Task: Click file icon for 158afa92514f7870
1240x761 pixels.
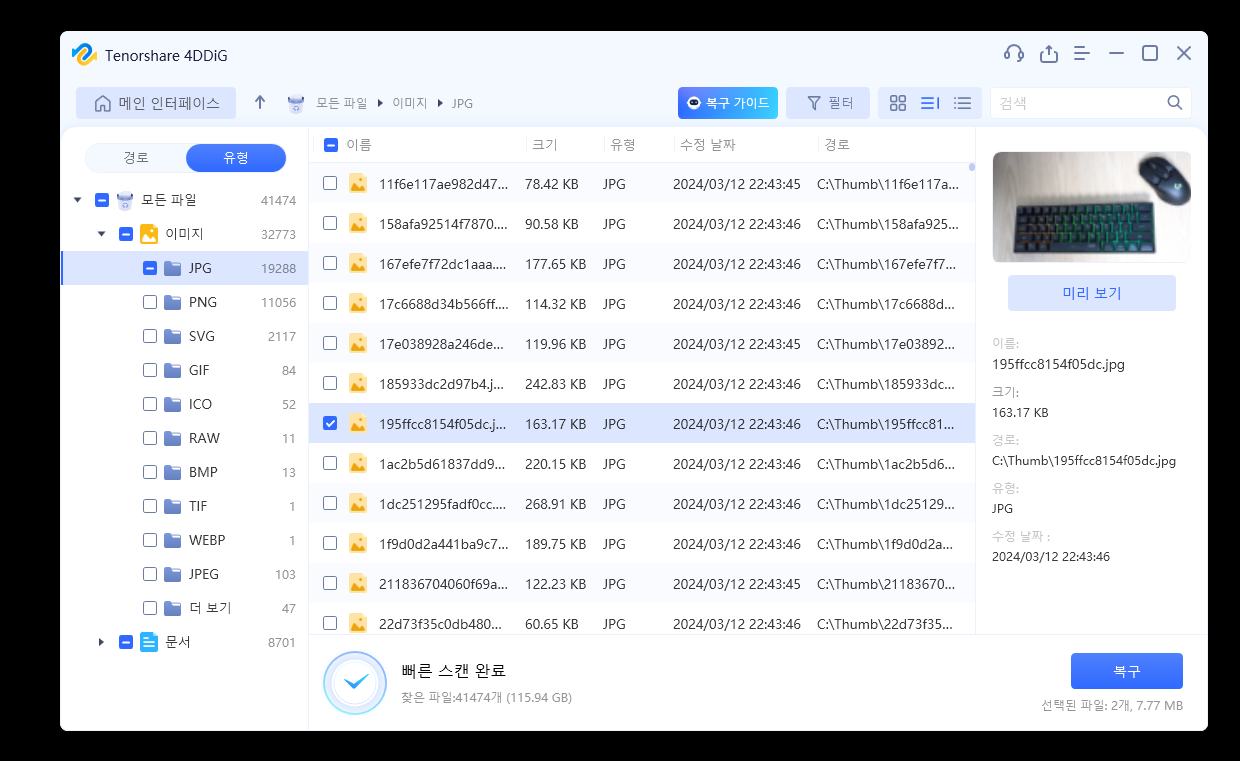Action: (x=358, y=223)
